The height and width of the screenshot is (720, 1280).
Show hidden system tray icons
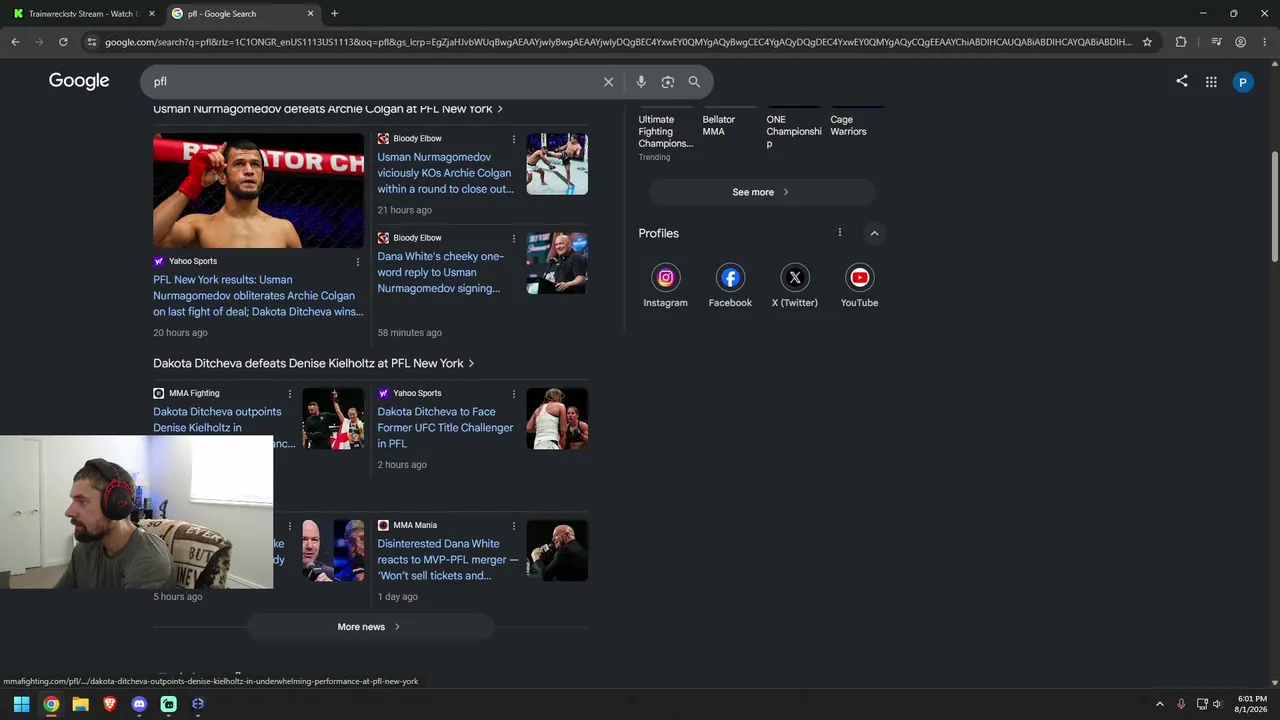tap(1160, 704)
